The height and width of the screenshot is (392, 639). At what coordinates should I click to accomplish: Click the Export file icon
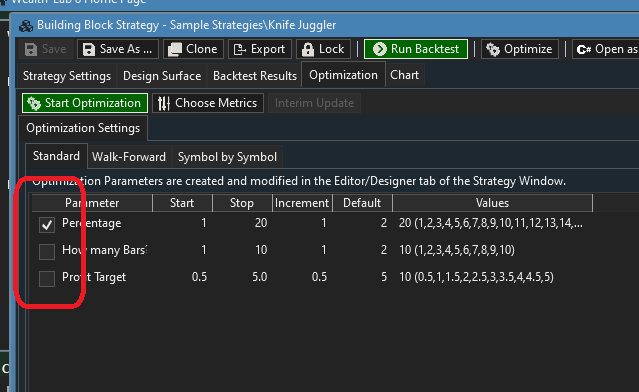click(240, 49)
